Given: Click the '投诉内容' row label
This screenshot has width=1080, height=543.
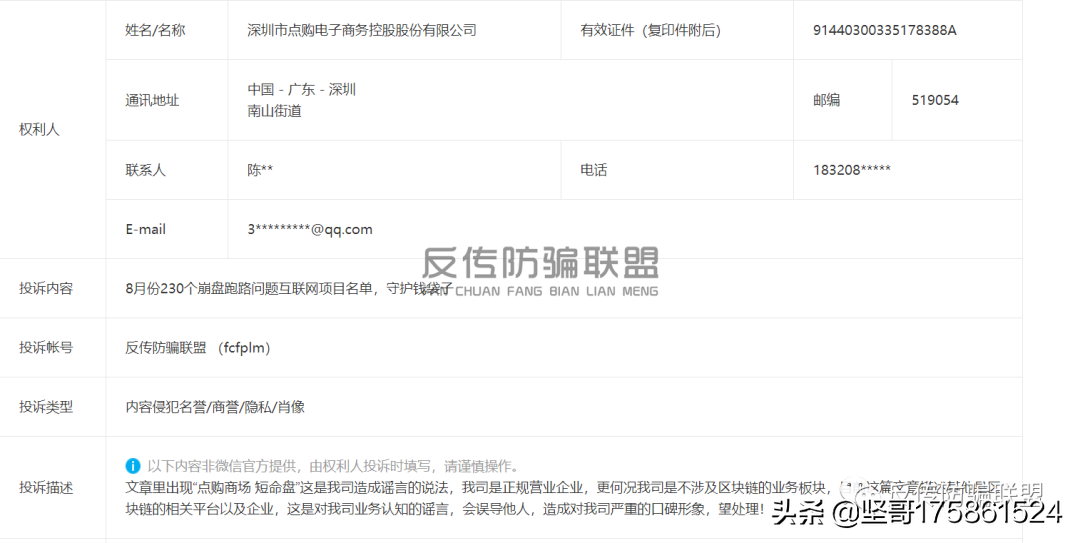Looking at the screenshot, I should [45, 289].
